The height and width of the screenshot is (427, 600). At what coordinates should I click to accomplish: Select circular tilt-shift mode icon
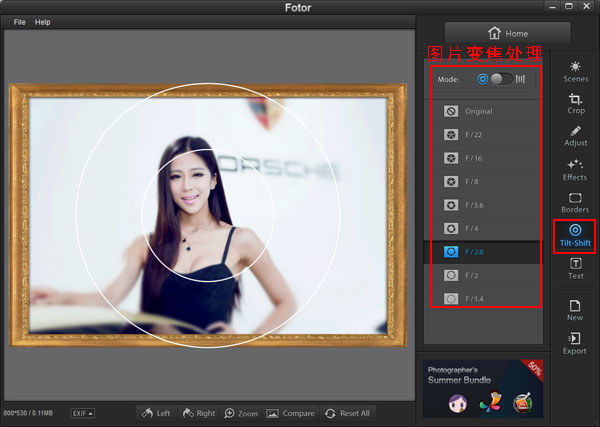pos(483,79)
